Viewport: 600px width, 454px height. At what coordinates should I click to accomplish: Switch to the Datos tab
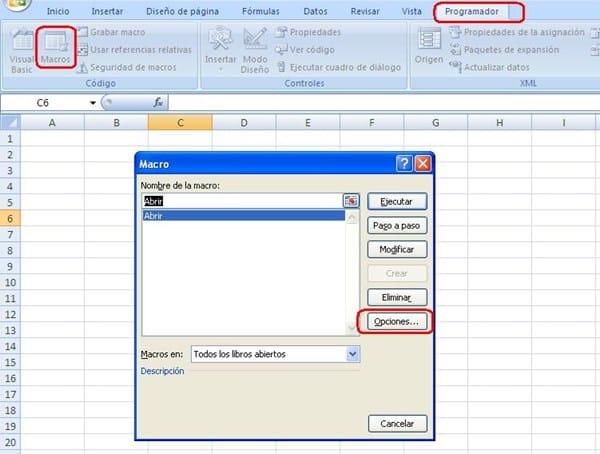(x=315, y=11)
